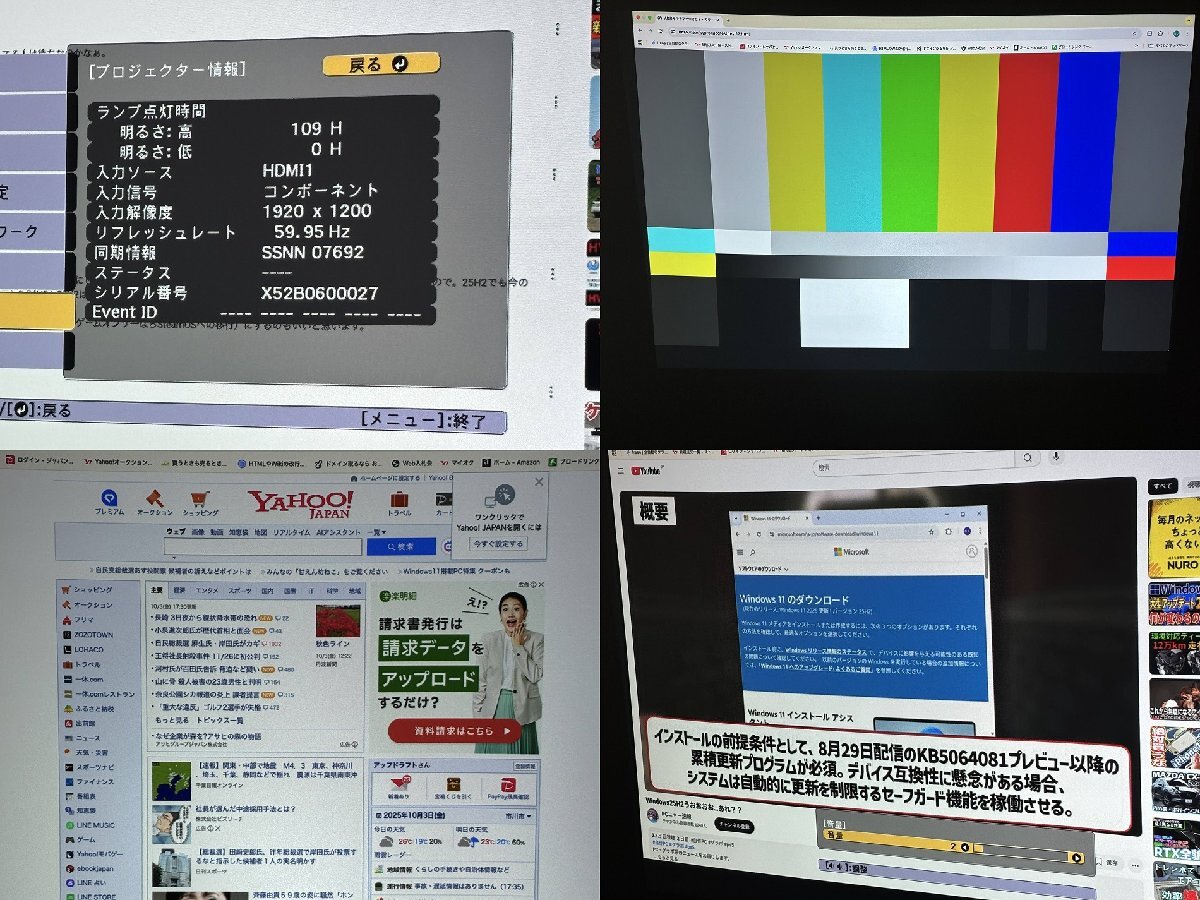
Task: Select the リアルタイム search tab
Action: [x=291, y=532]
